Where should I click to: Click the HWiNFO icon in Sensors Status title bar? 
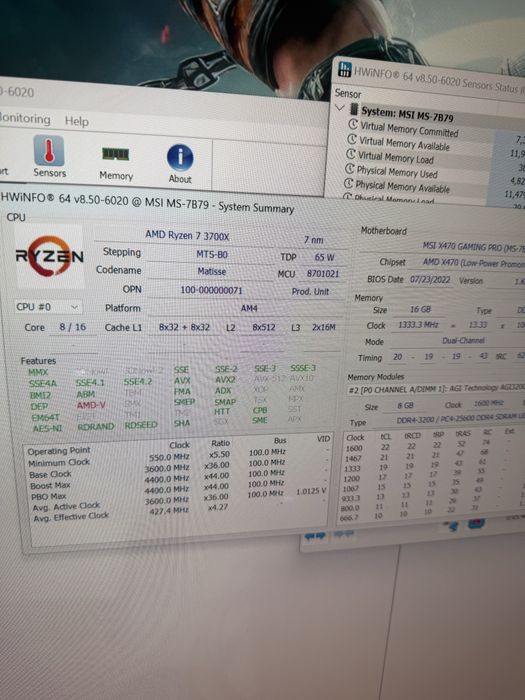point(345,69)
